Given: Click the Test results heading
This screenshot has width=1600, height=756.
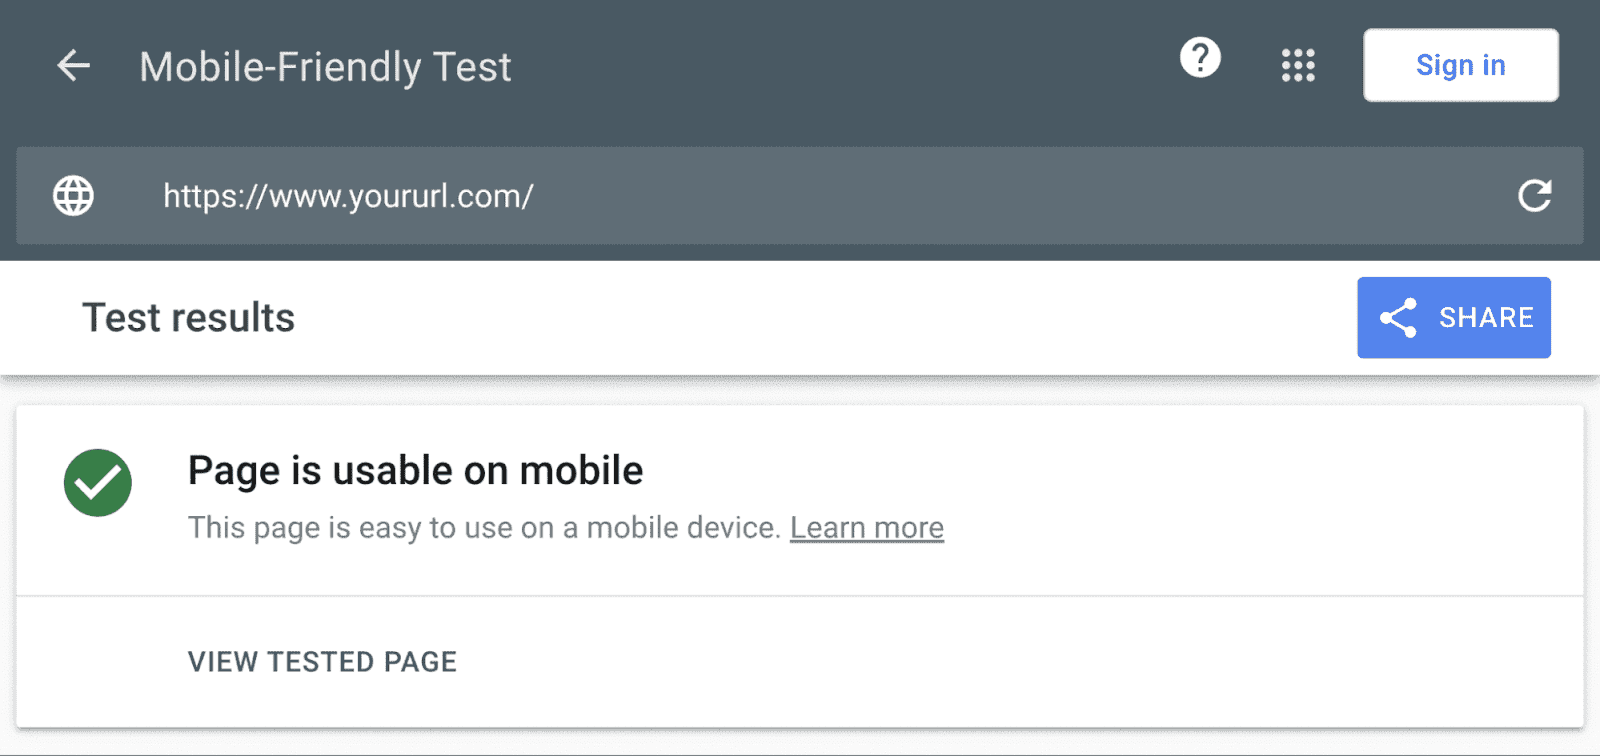Looking at the screenshot, I should click(x=188, y=317).
